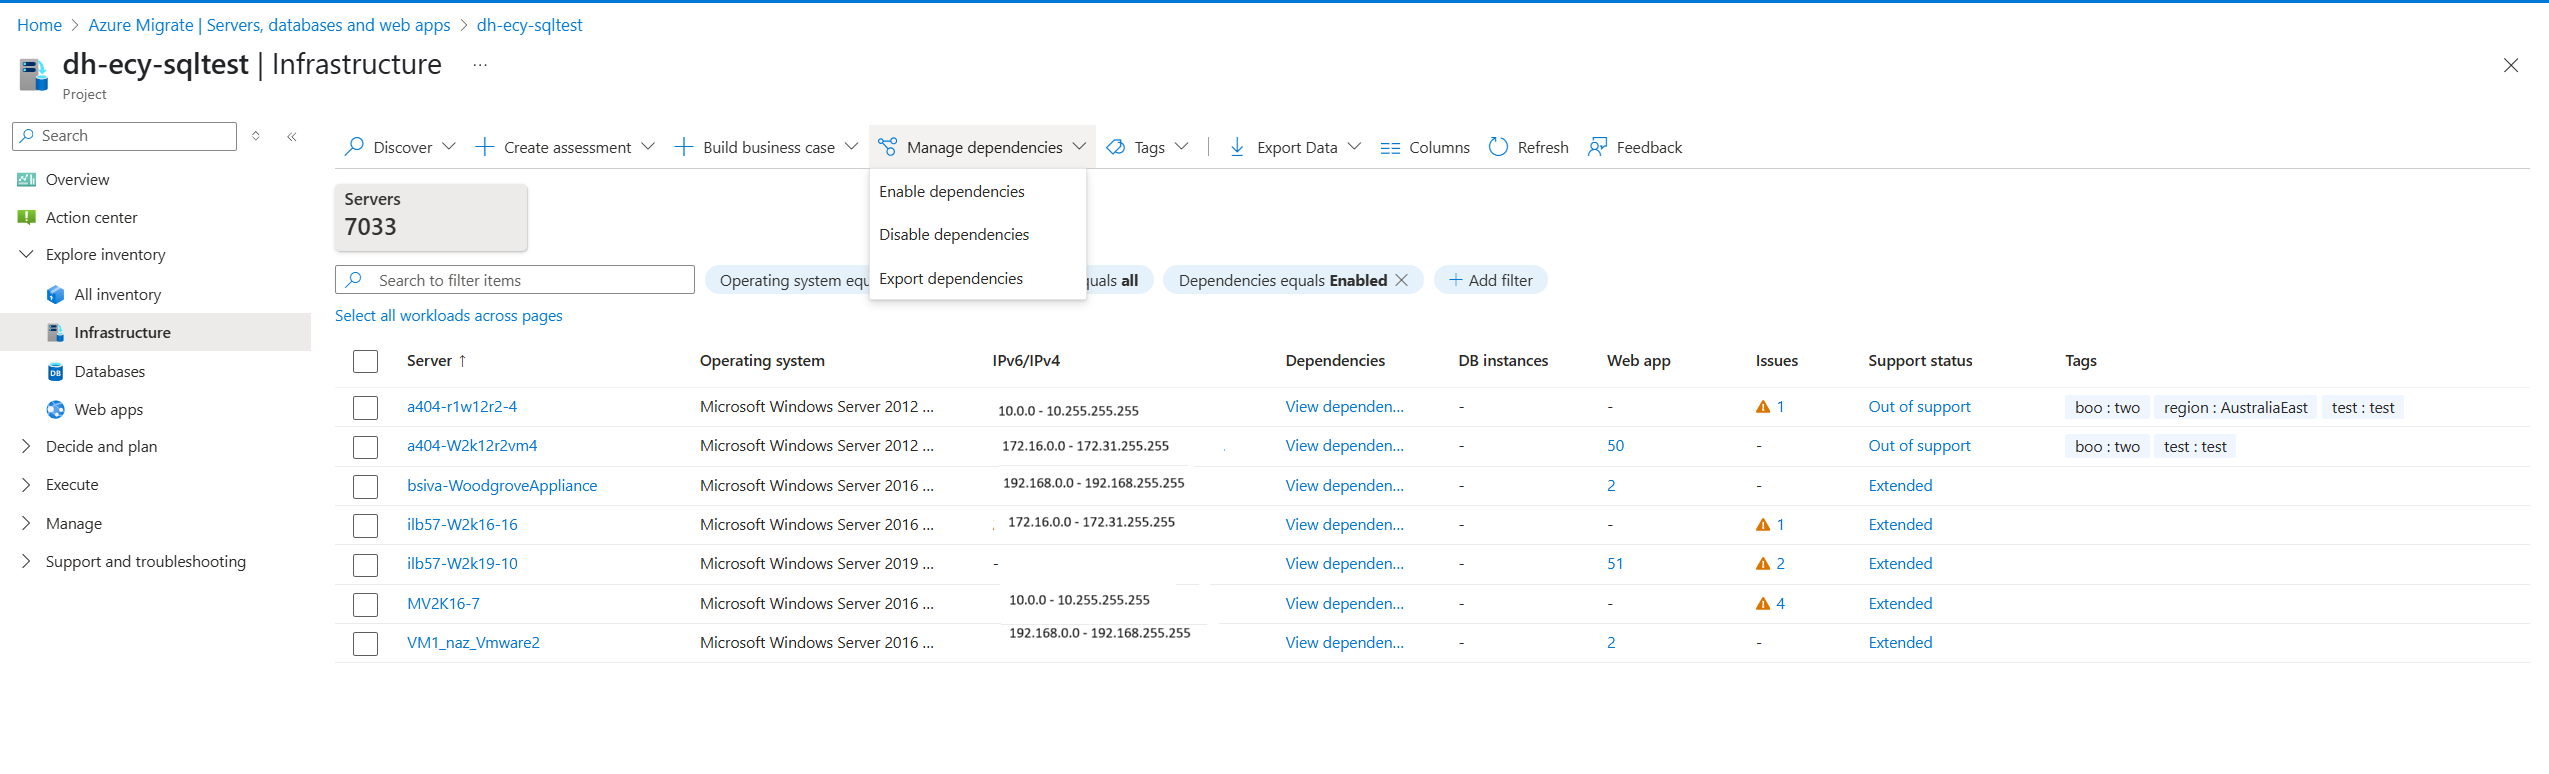Click the Feedback person icon
This screenshot has height=774, width=2549.
point(1598,147)
